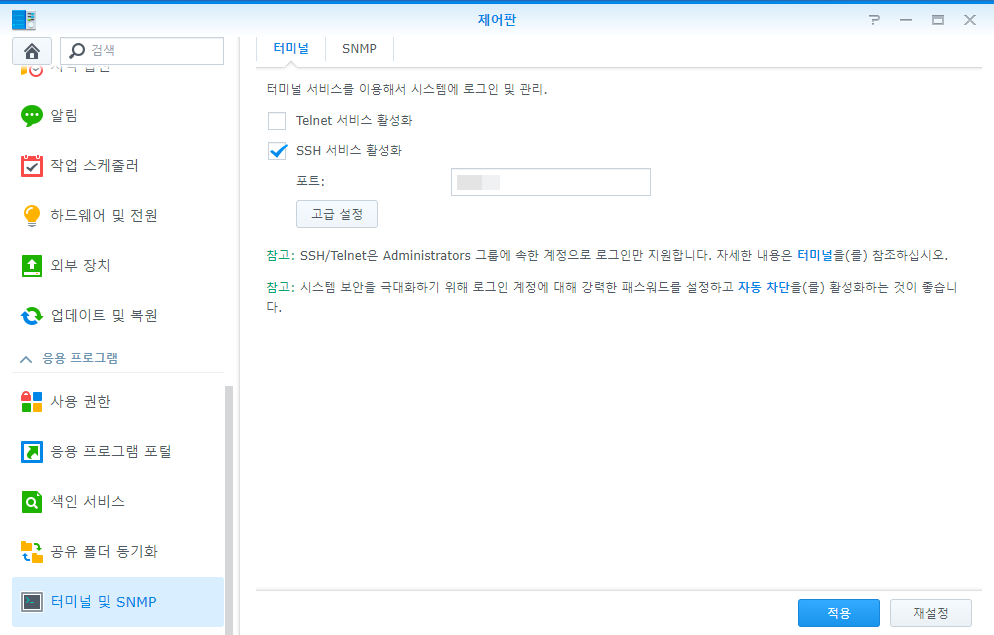This screenshot has height=635, width=994.
Task: Select 공유 폴더 동기화 label
Action: 104,552
